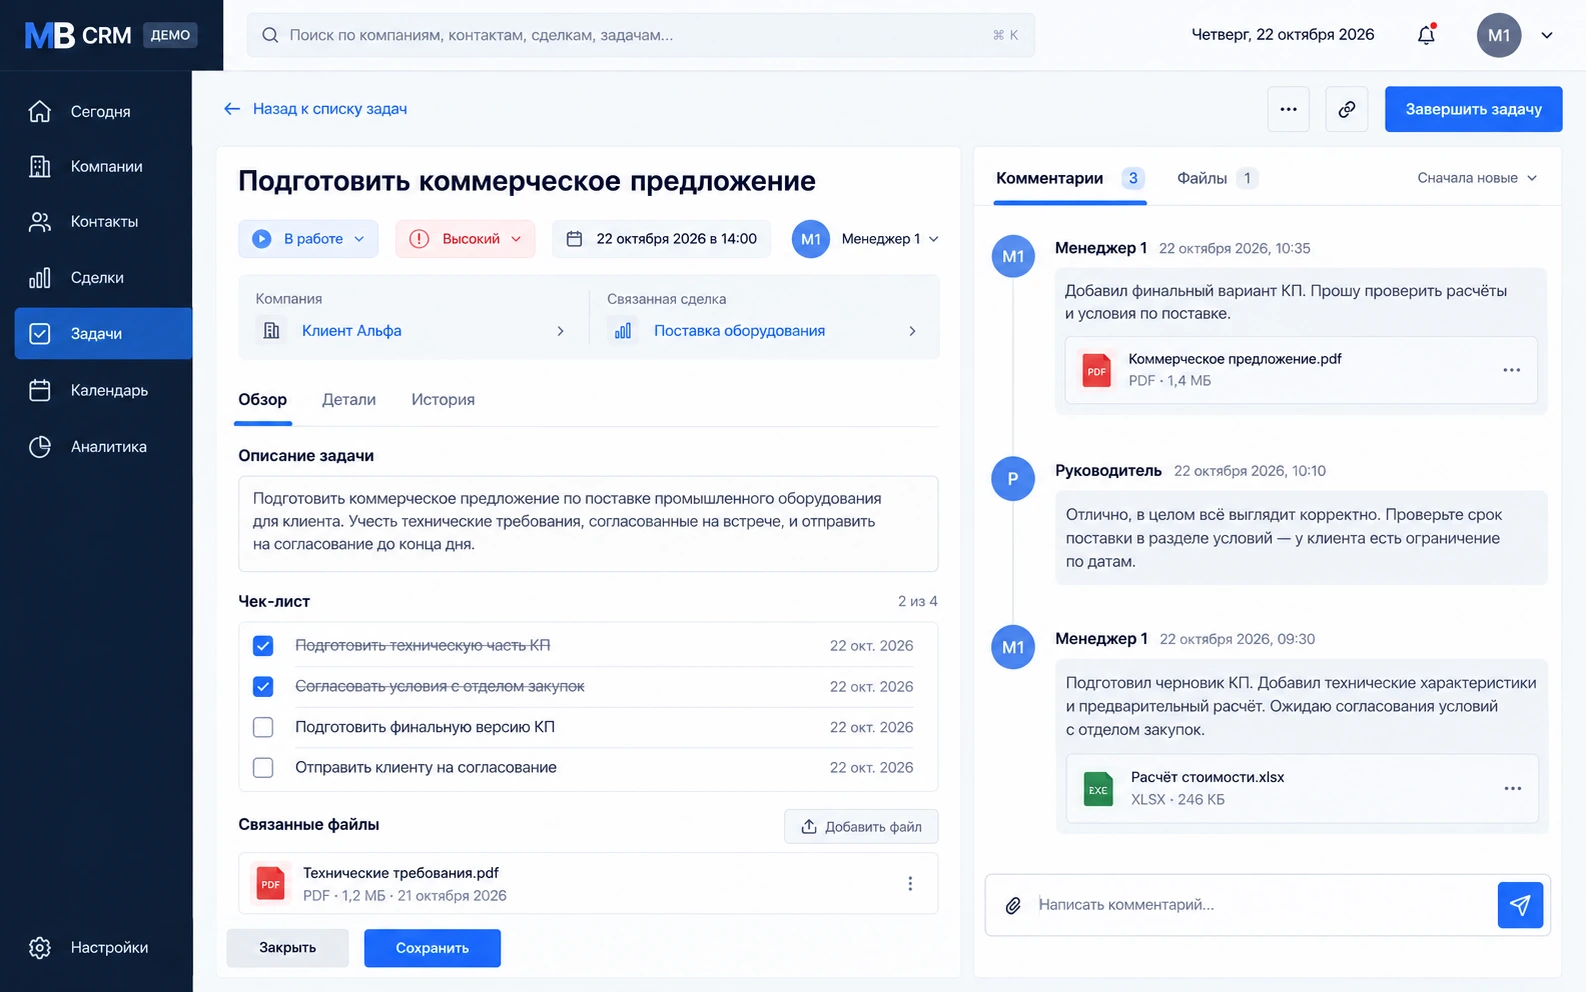The width and height of the screenshot is (1586, 992).
Task: Switch to the Обзор tab
Action: tap(263, 400)
